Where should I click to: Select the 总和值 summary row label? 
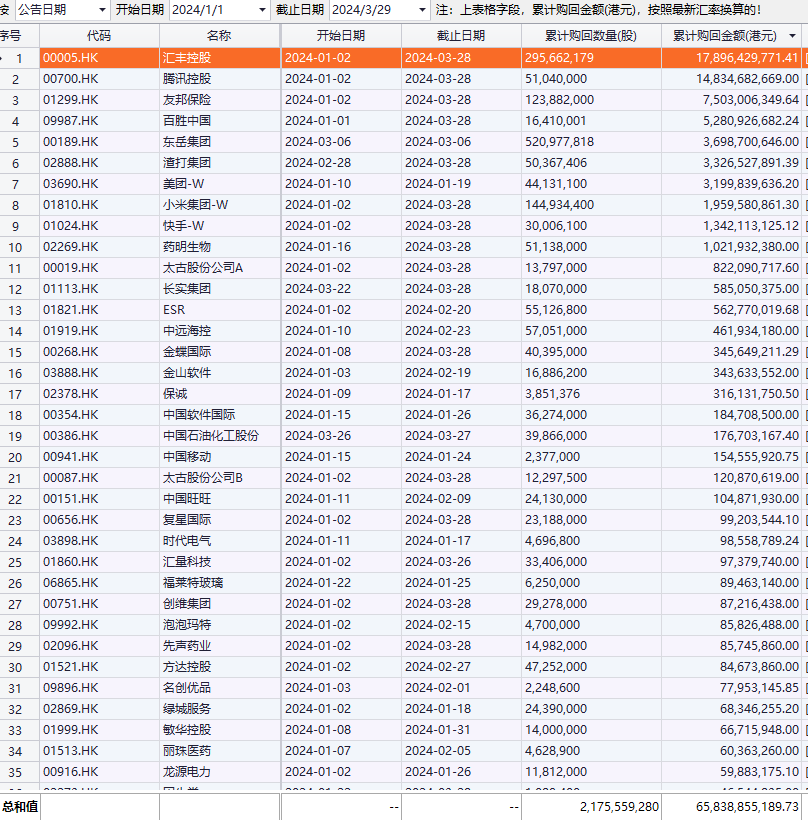click(x=20, y=807)
